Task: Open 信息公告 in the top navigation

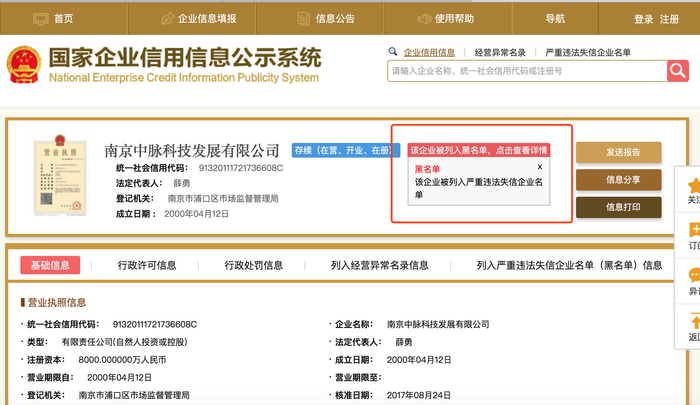Action: 335,19
